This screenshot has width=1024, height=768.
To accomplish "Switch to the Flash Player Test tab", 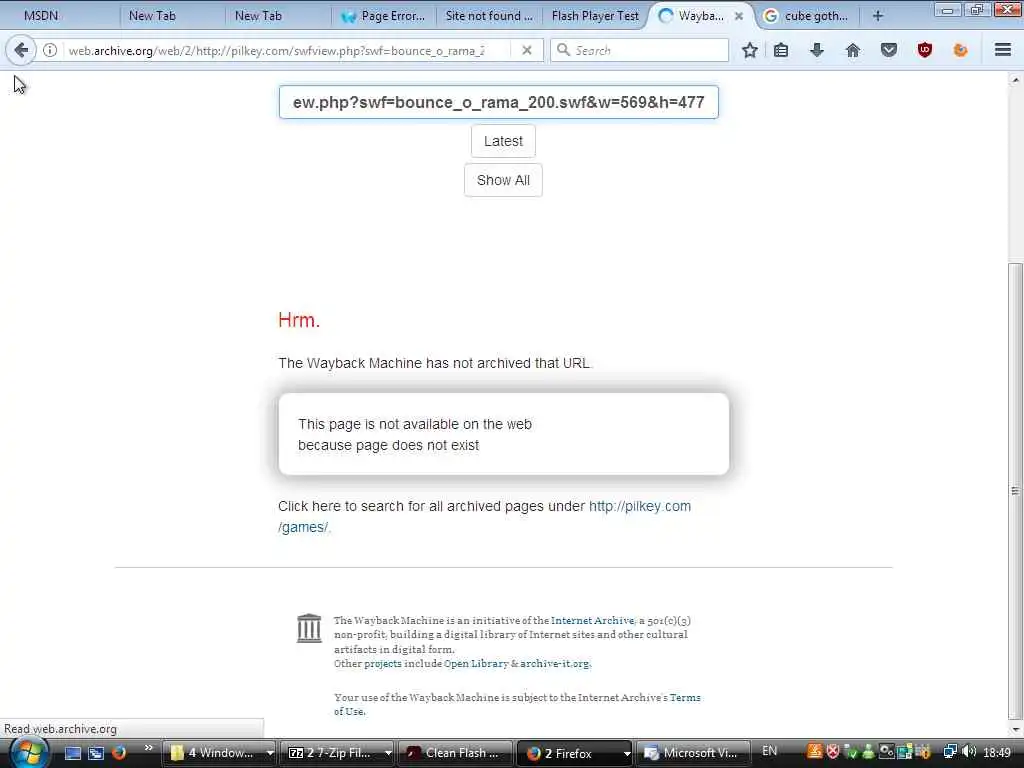I will pyautogui.click(x=595, y=16).
